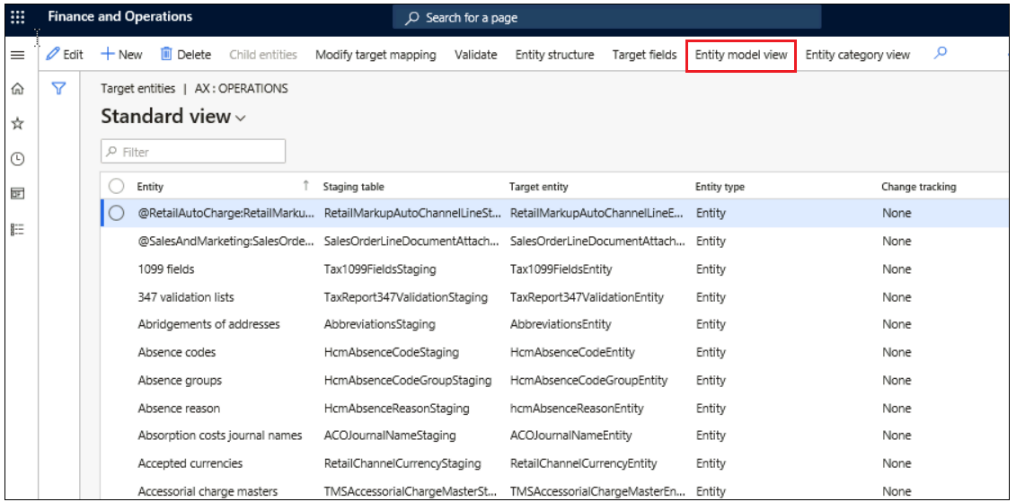Image resolution: width=1016 pixels, height=502 pixels.
Task: Click the grid Filter input field
Action: (x=193, y=152)
